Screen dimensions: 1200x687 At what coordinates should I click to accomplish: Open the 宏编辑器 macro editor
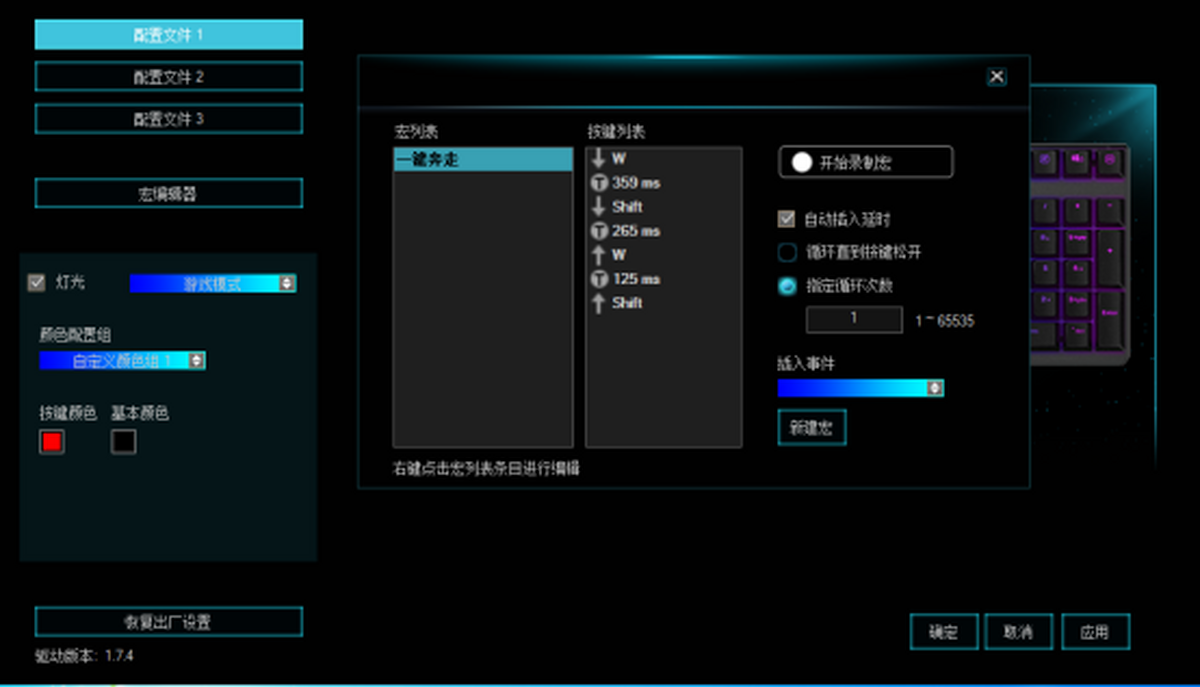coord(168,193)
